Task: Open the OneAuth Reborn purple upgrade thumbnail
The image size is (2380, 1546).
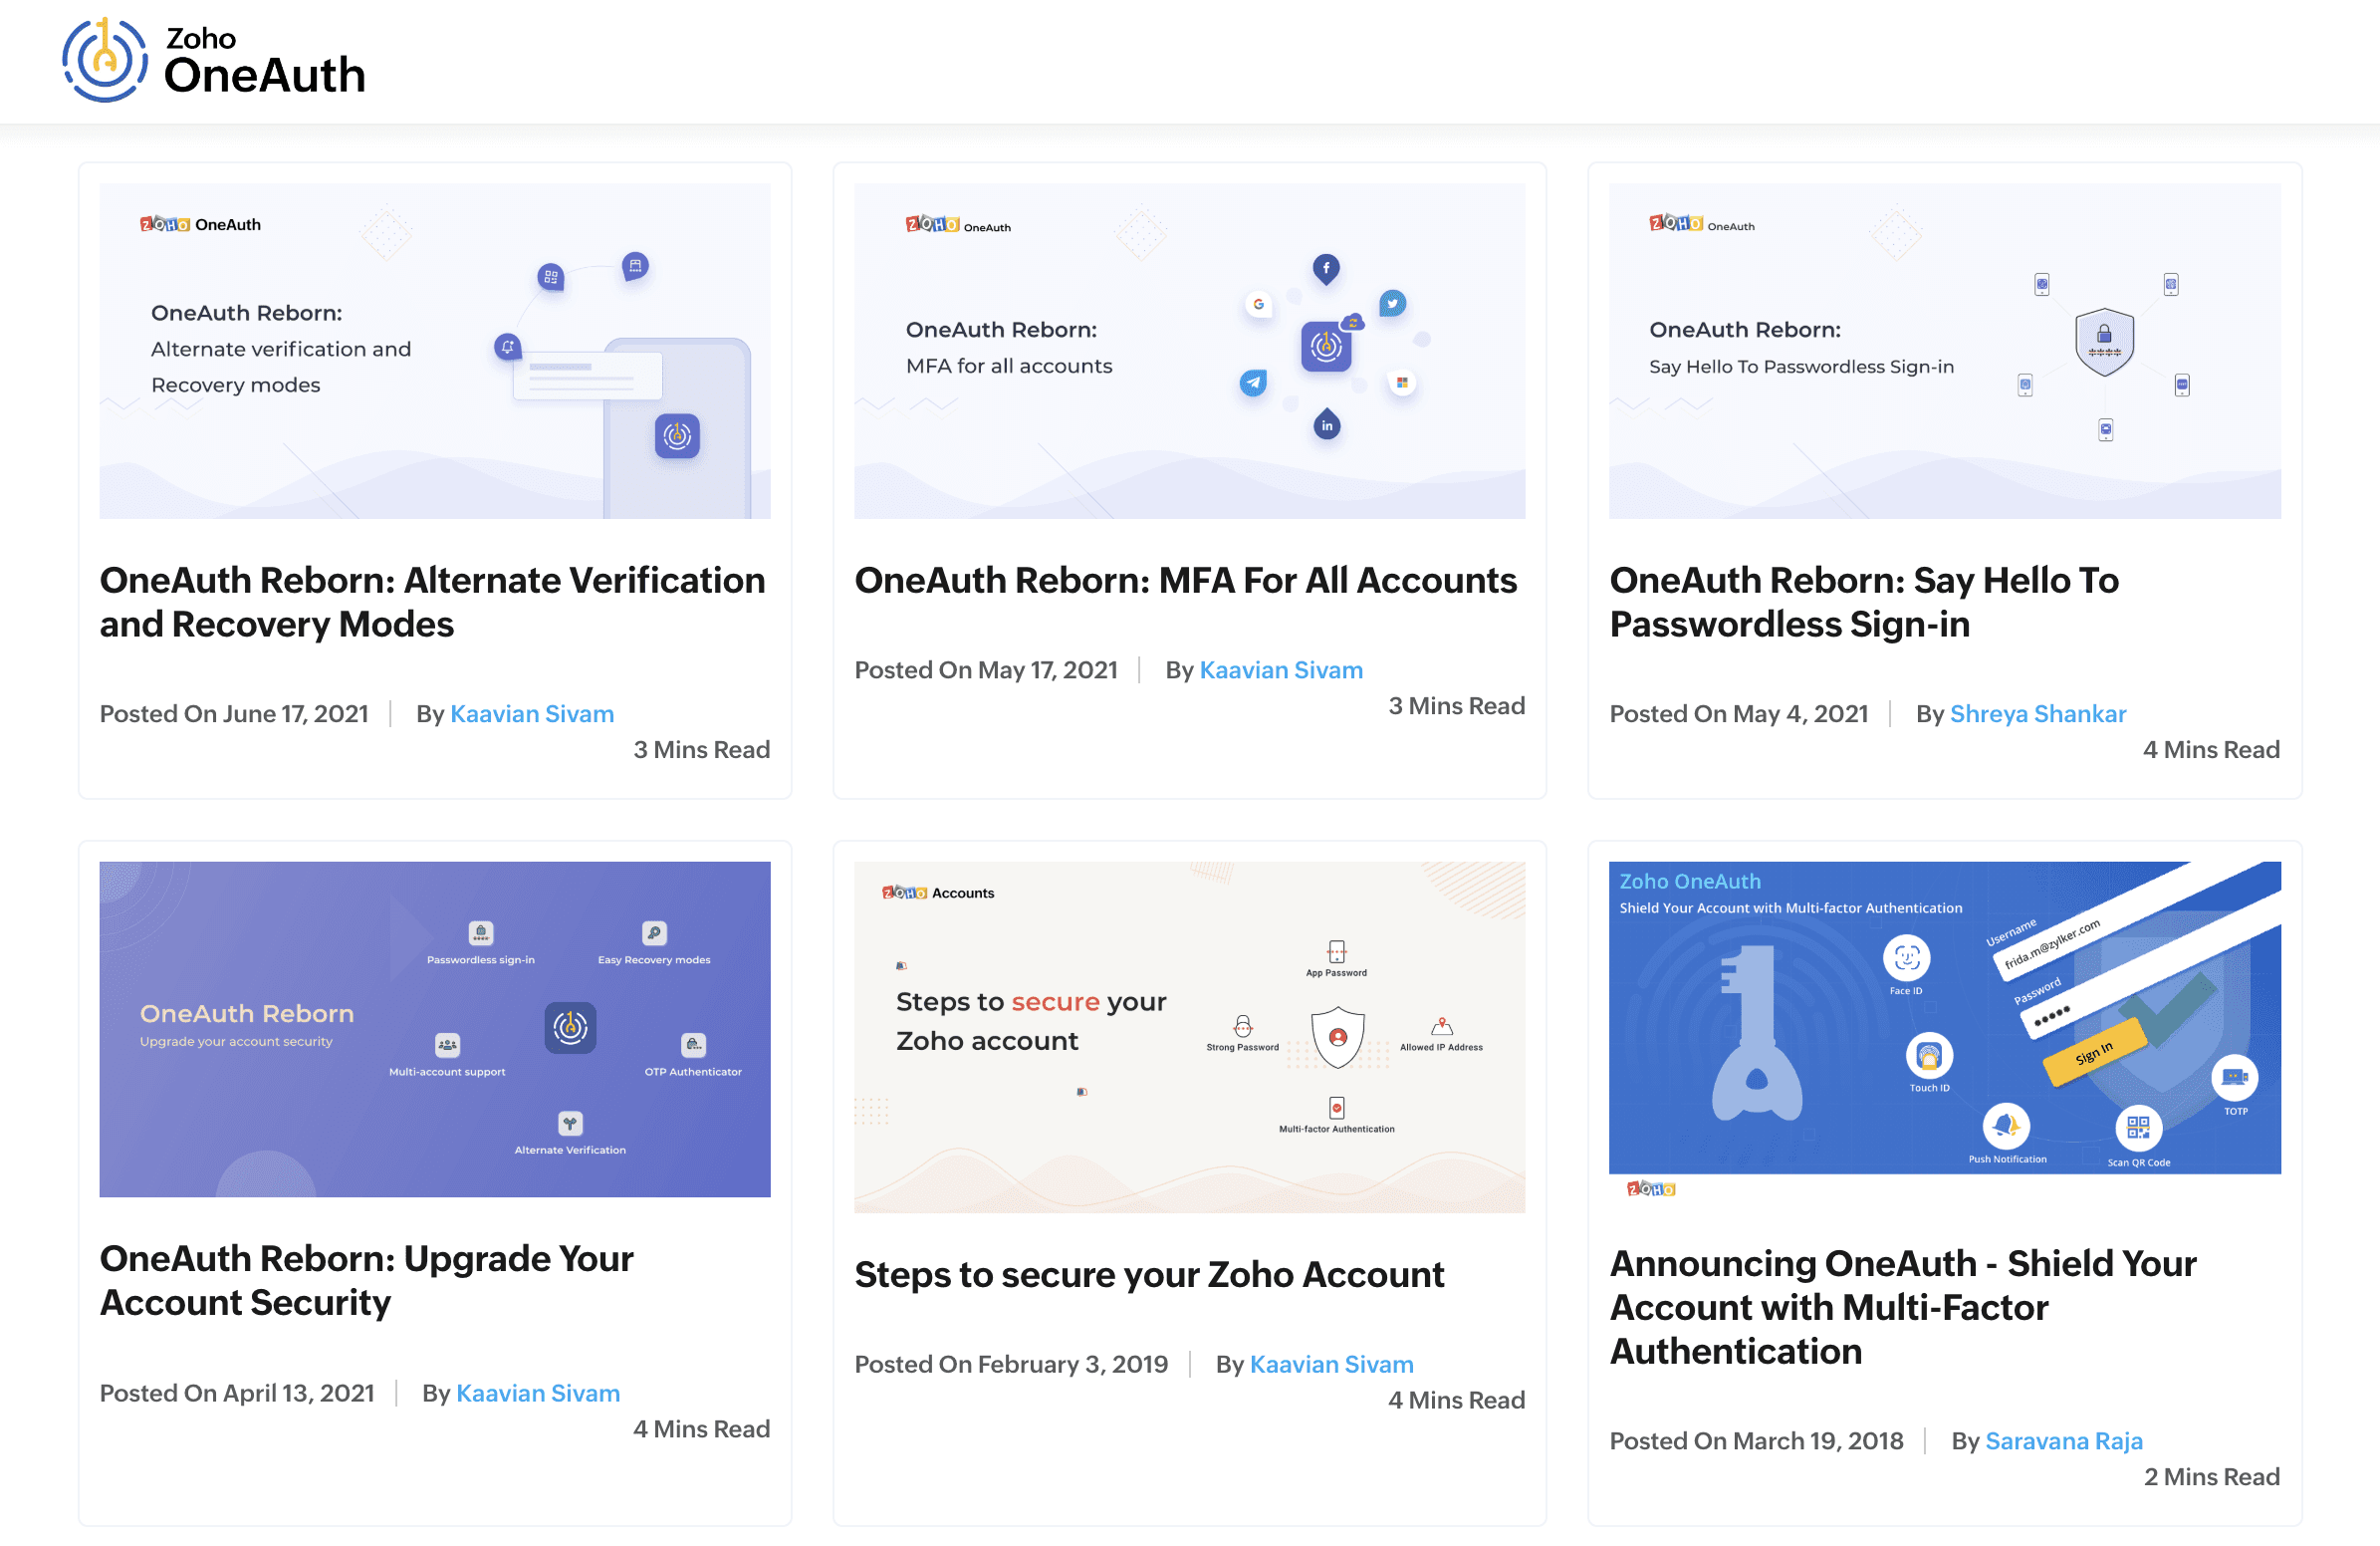Action: [x=435, y=1029]
